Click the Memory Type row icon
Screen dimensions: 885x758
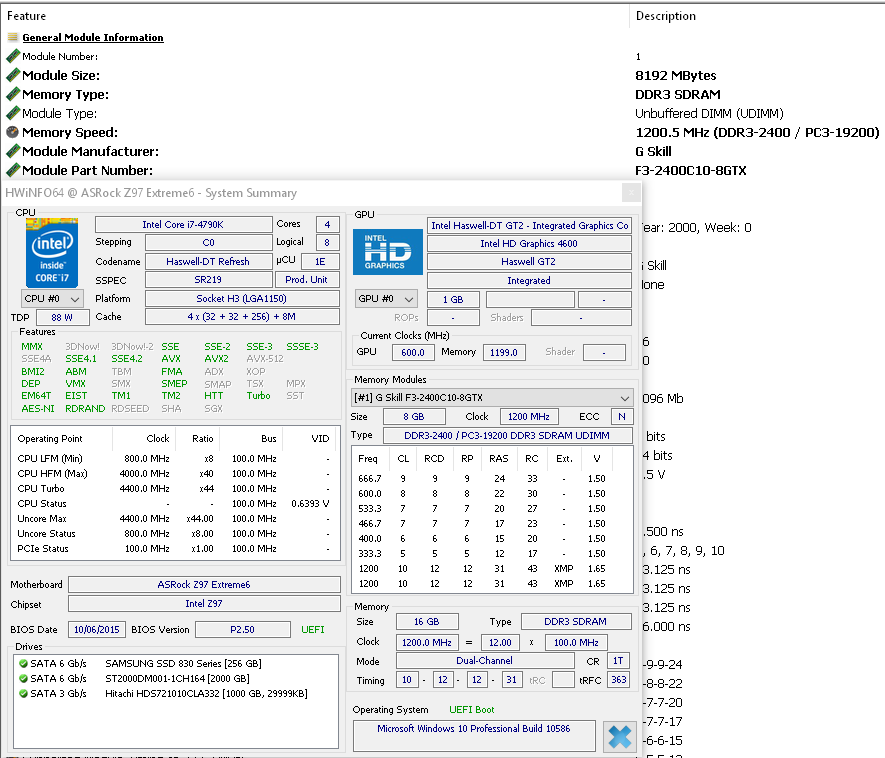point(13,94)
